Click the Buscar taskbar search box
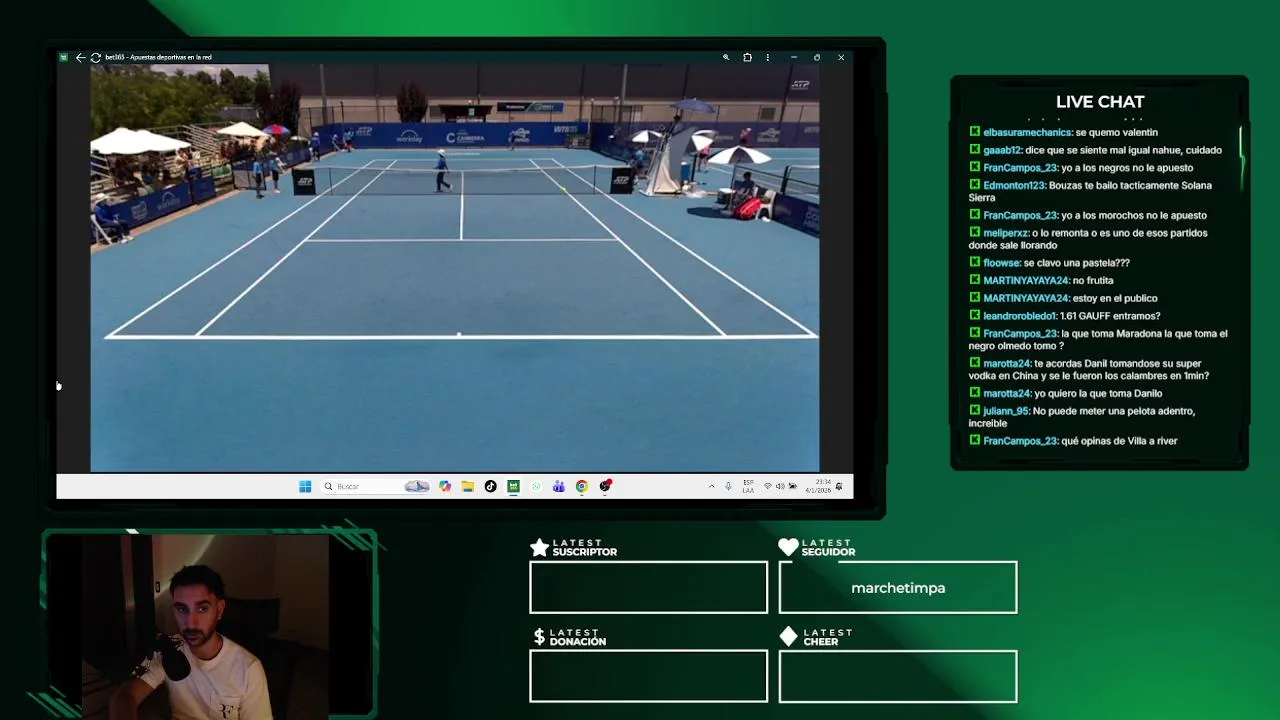 (x=375, y=486)
